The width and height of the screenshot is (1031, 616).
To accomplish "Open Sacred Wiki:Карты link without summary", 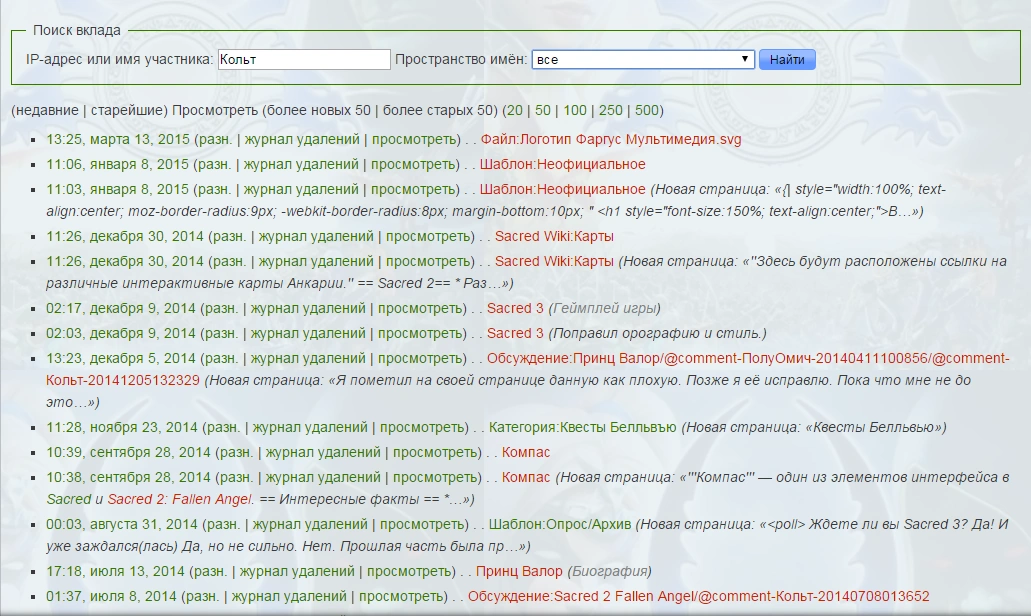I will (x=554, y=236).
